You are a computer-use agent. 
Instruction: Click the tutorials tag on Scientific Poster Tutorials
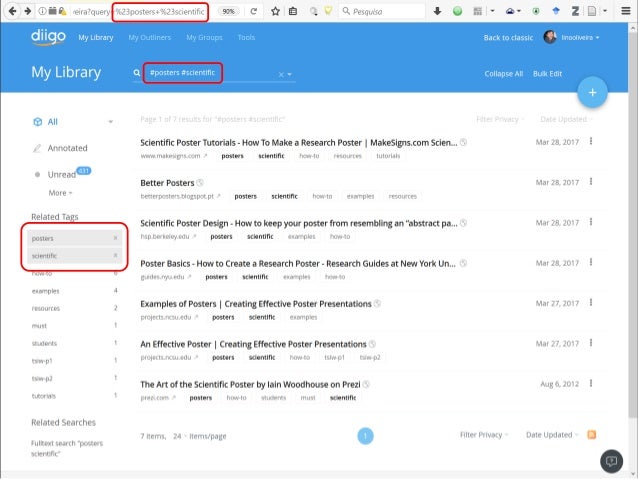pyautogui.click(x=388, y=156)
